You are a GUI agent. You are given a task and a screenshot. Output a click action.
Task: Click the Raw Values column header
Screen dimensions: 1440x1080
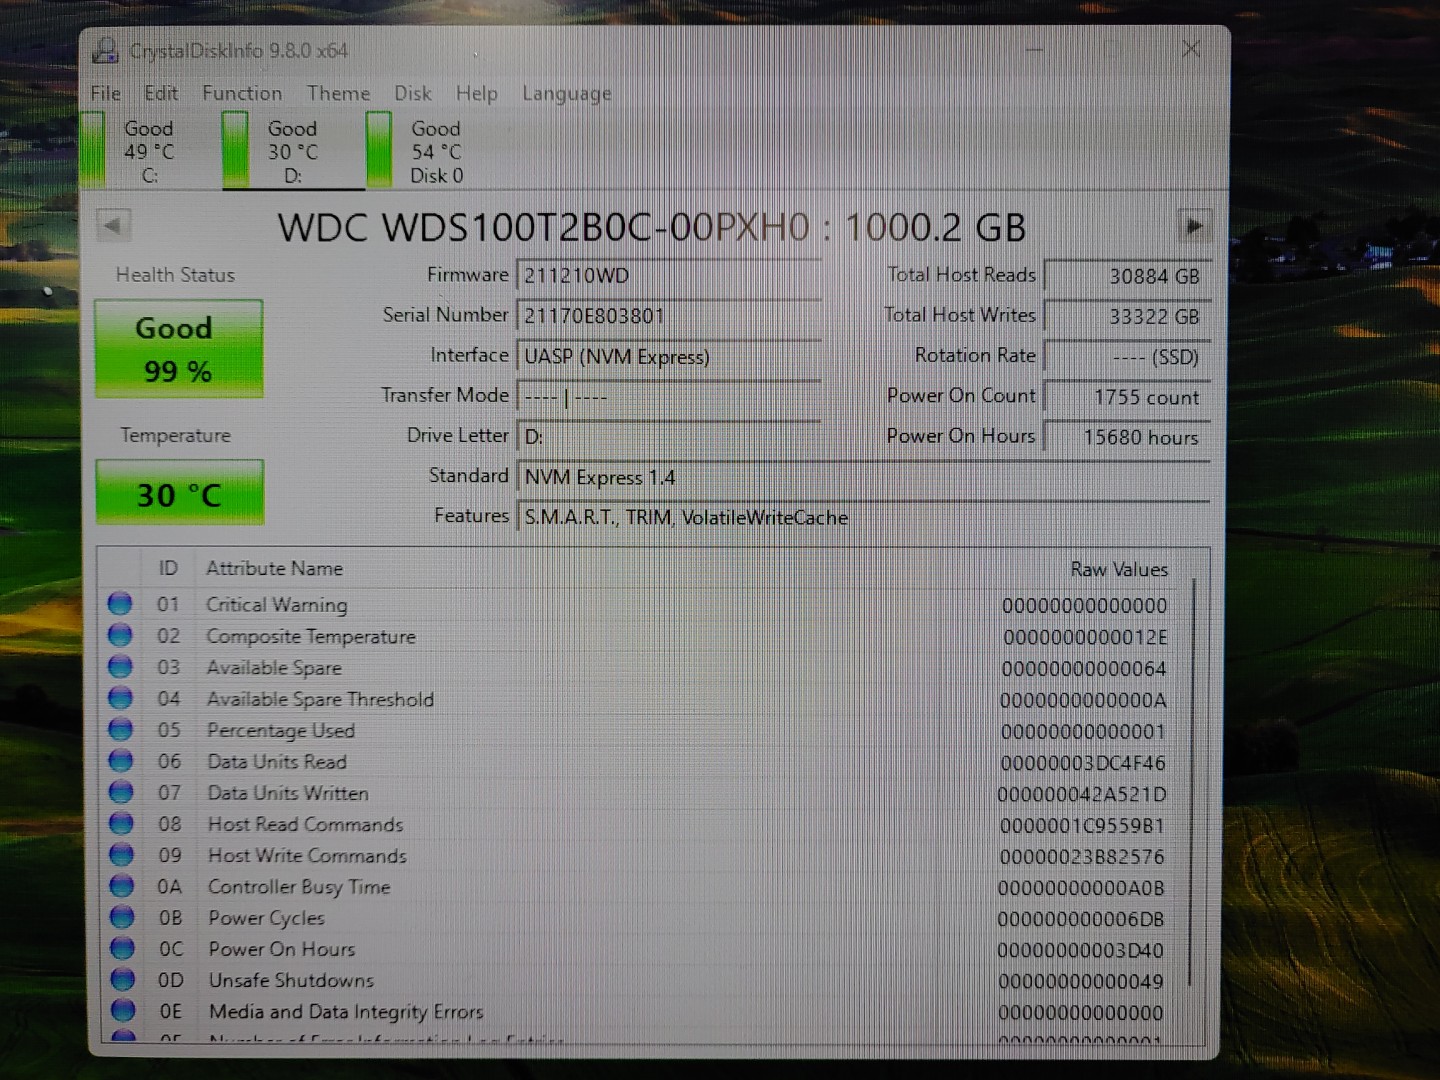(x=1119, y=569)
